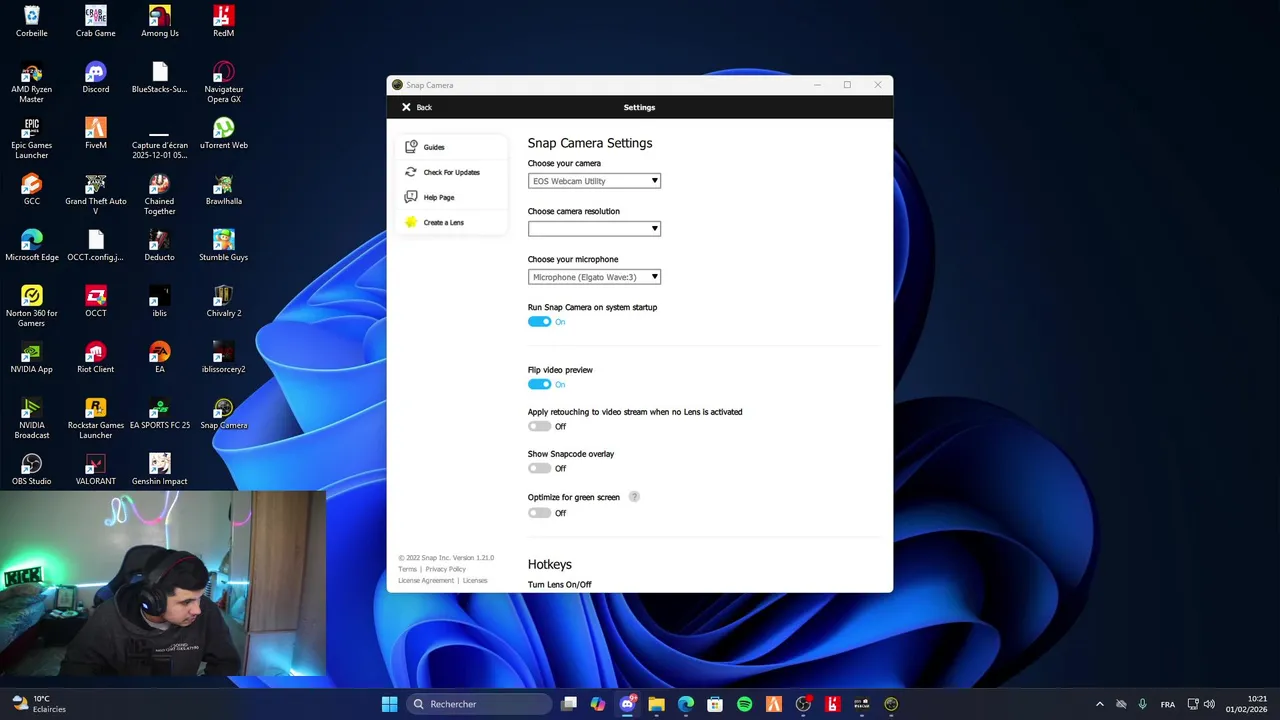Click the volume icon in system tray
The image size is (1280, 720).
tap(1209, 704)
